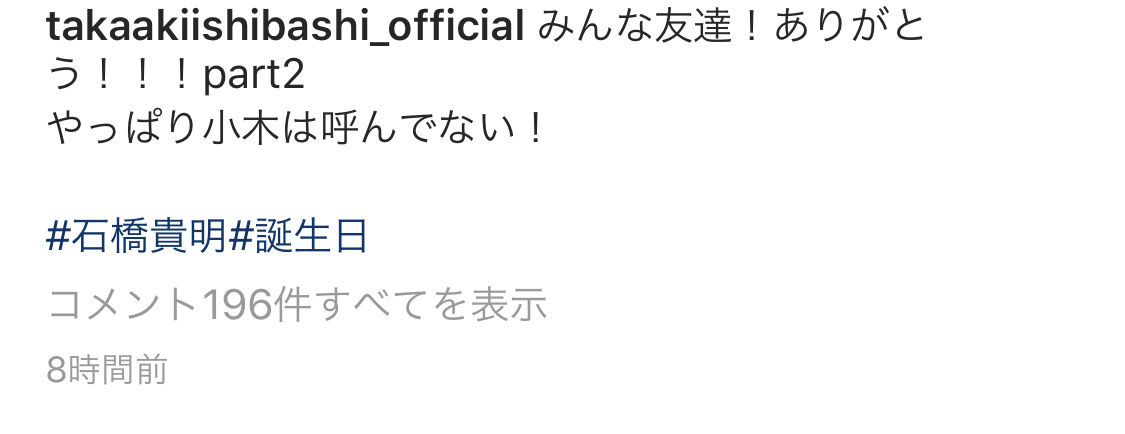Viewport: 1125px width, 434px height.
Task: Click the _official part of username
Action: [454, 29]
